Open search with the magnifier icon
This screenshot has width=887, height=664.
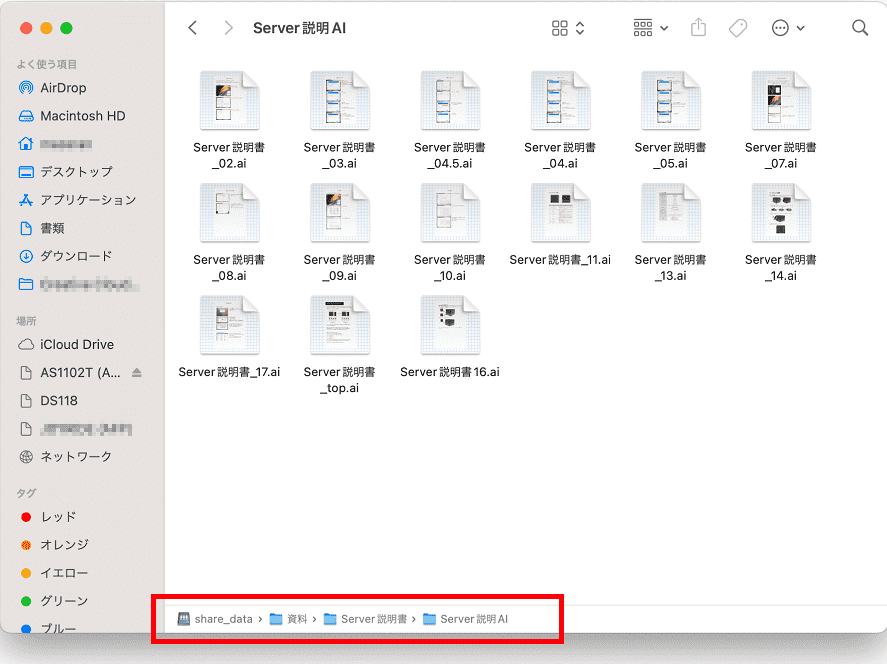click(x=860, y=28)
